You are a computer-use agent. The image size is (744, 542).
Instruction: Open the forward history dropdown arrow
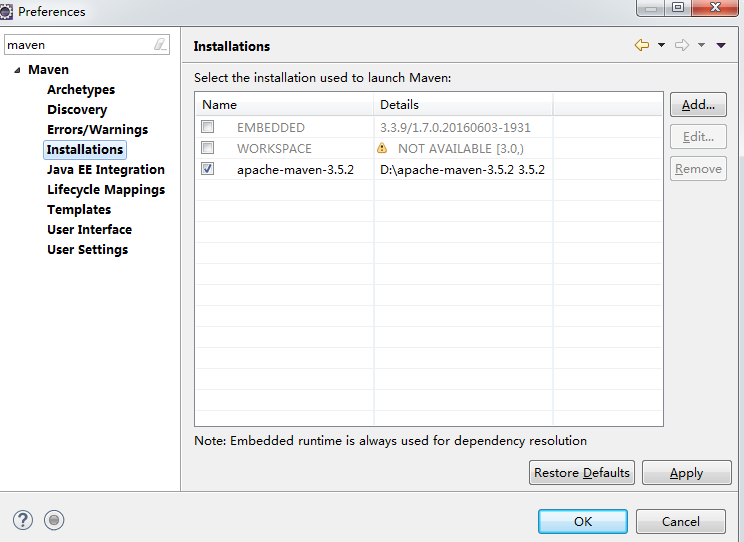(701, 46)
